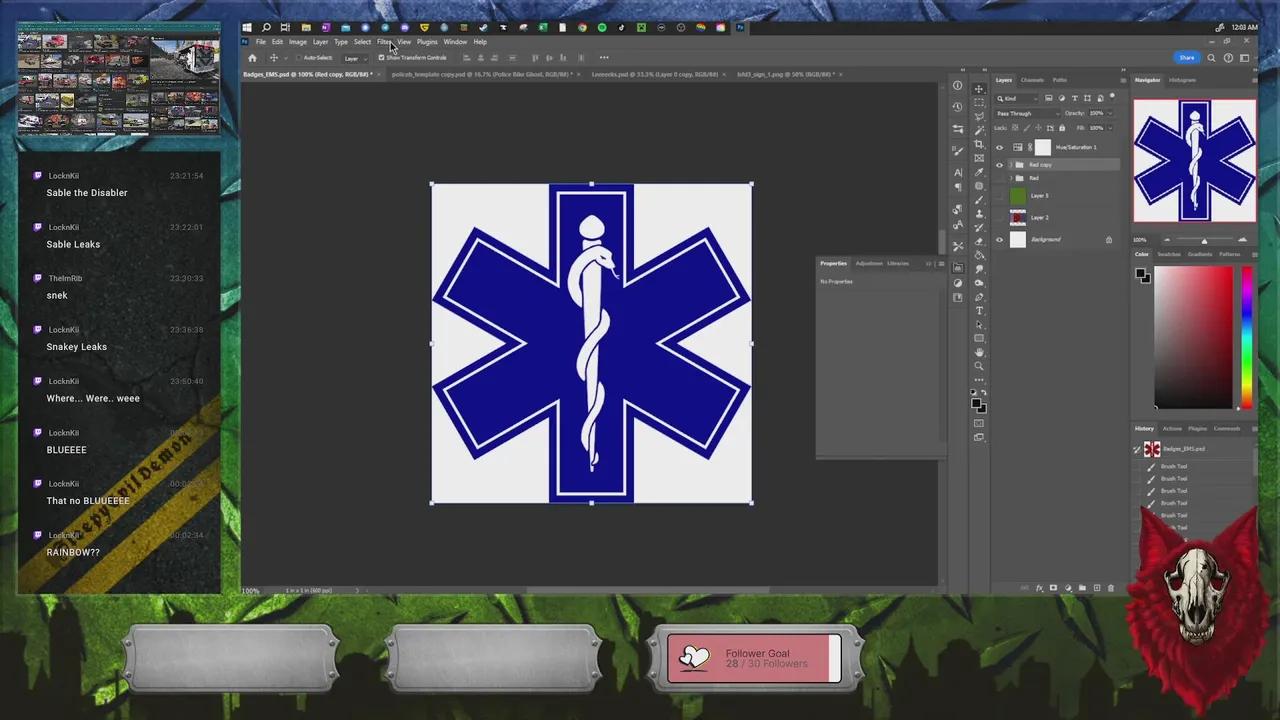
Task: Select the Hand tool
Action: pyautogui.click(x=979, y=353)
